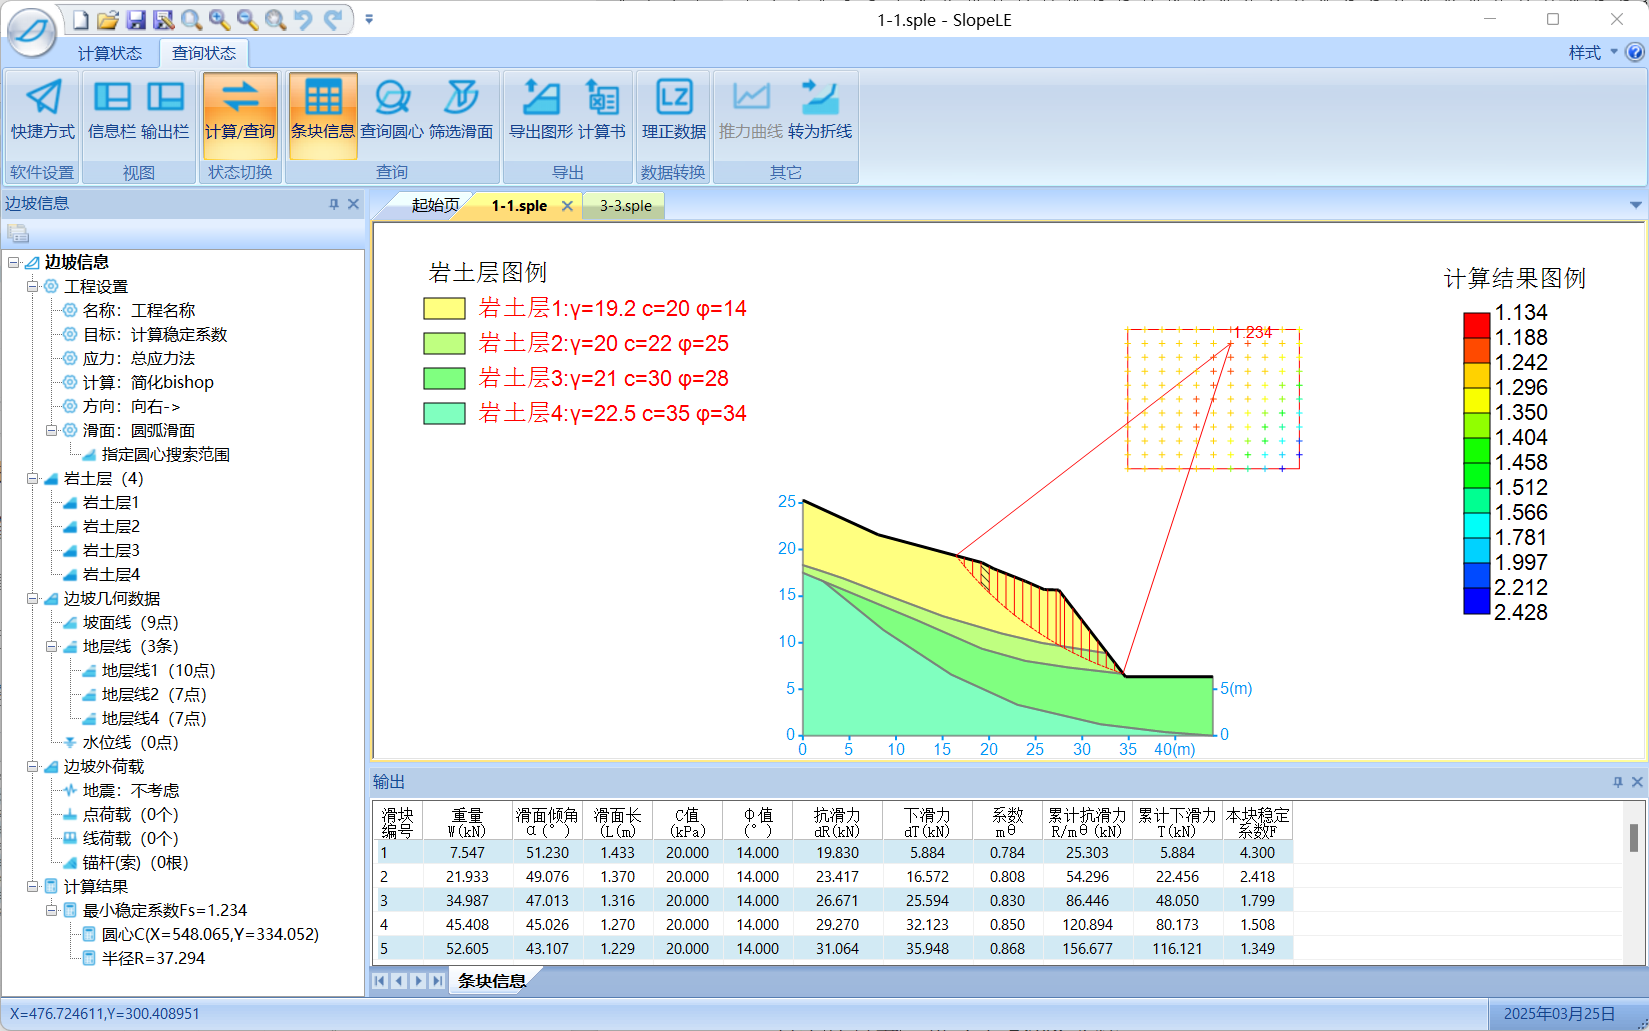Viewport: 1649px width, 1031px height.
Task: Click the yellow 岩土层1 legend swatch
Action: [444, 308]
